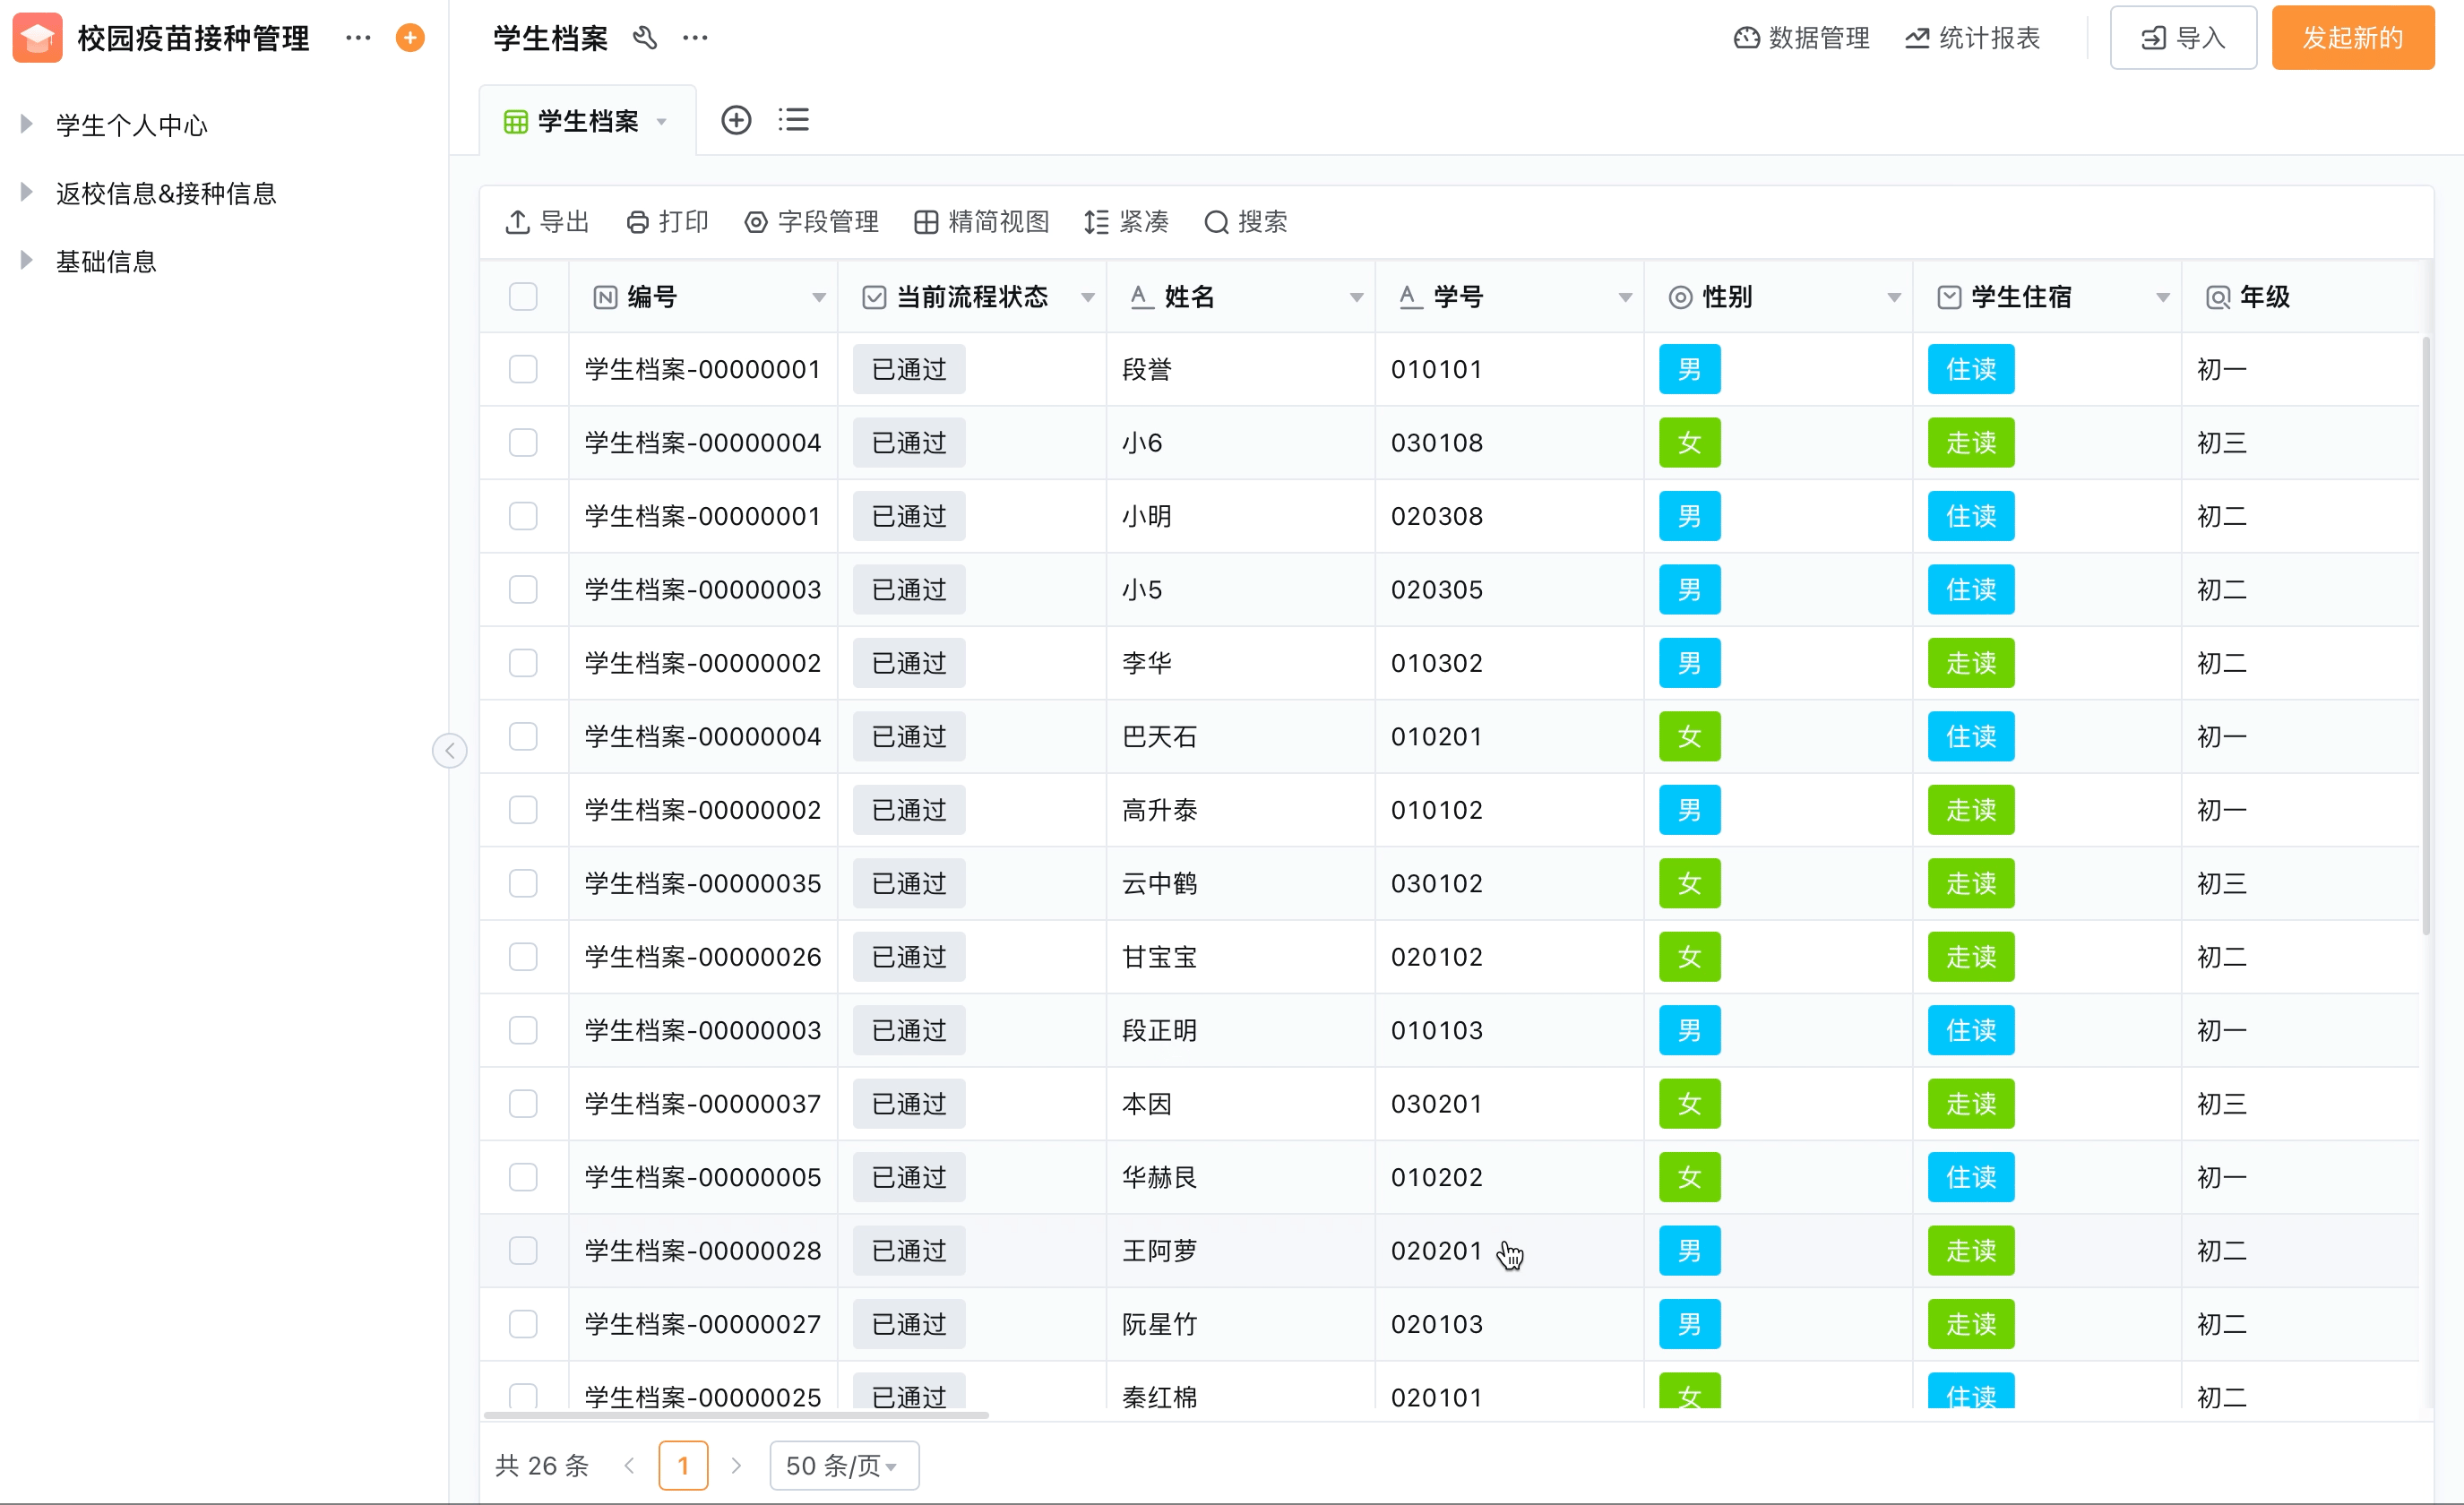Viewport: 2464px width, 1505px height.
Task: Click the 年级 column lookup icon
Action: pos(2218,297)
